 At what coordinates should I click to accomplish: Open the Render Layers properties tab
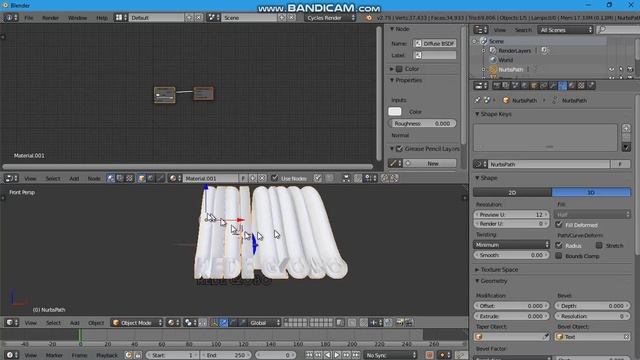point(506,86)
